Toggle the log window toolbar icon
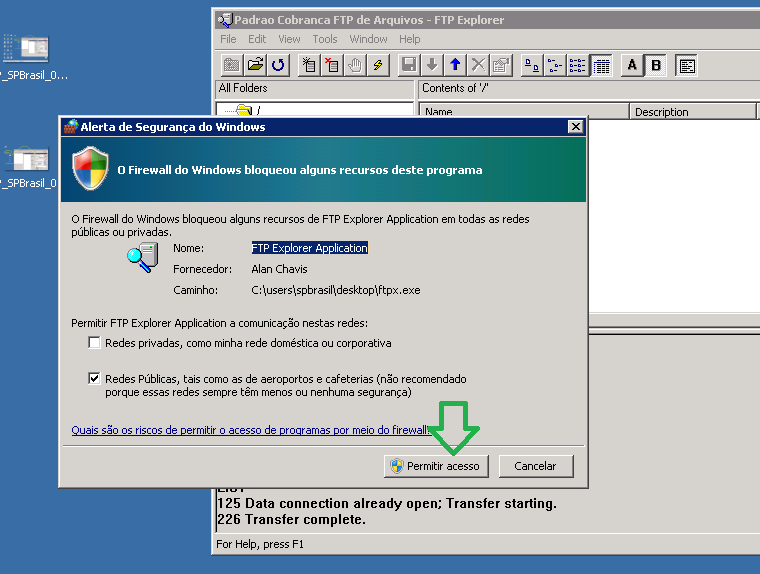 point(687,65)
